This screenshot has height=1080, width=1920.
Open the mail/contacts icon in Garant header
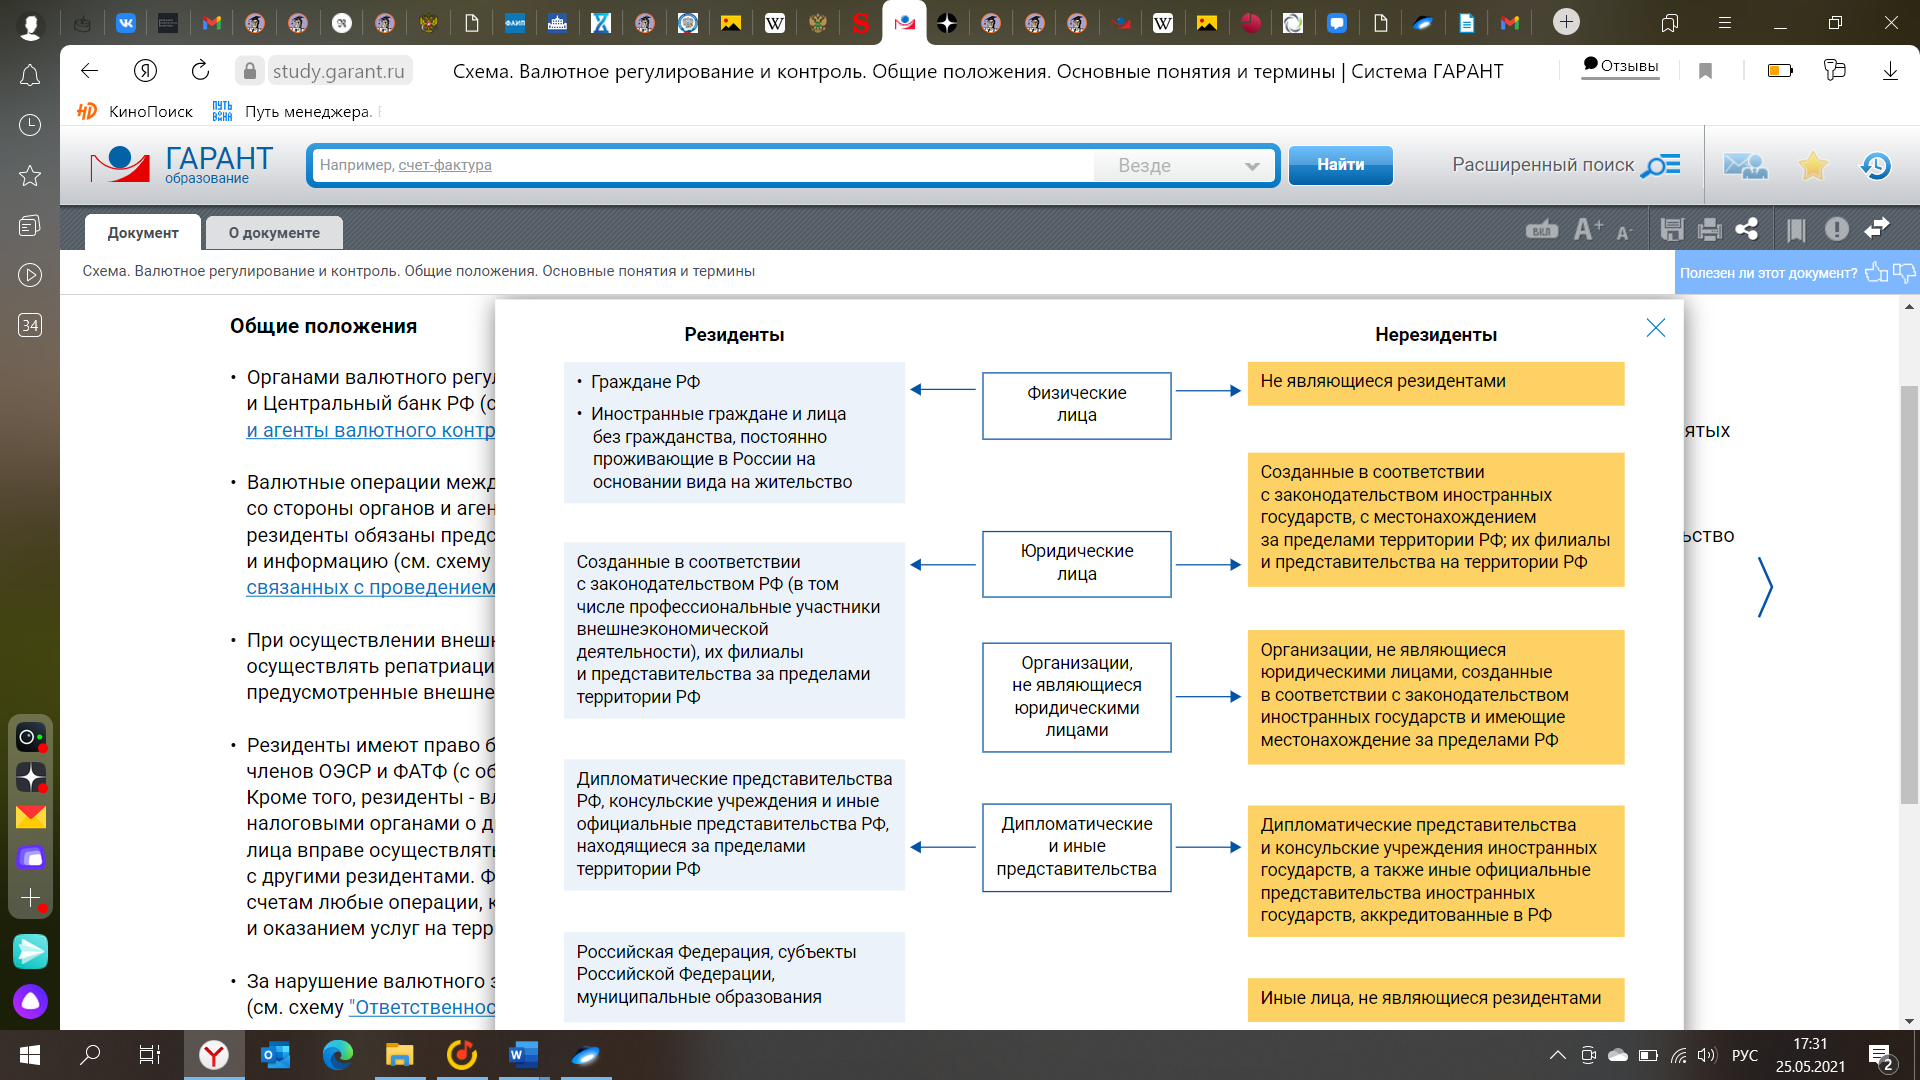pyautogui.click(x=1746, y=166)
